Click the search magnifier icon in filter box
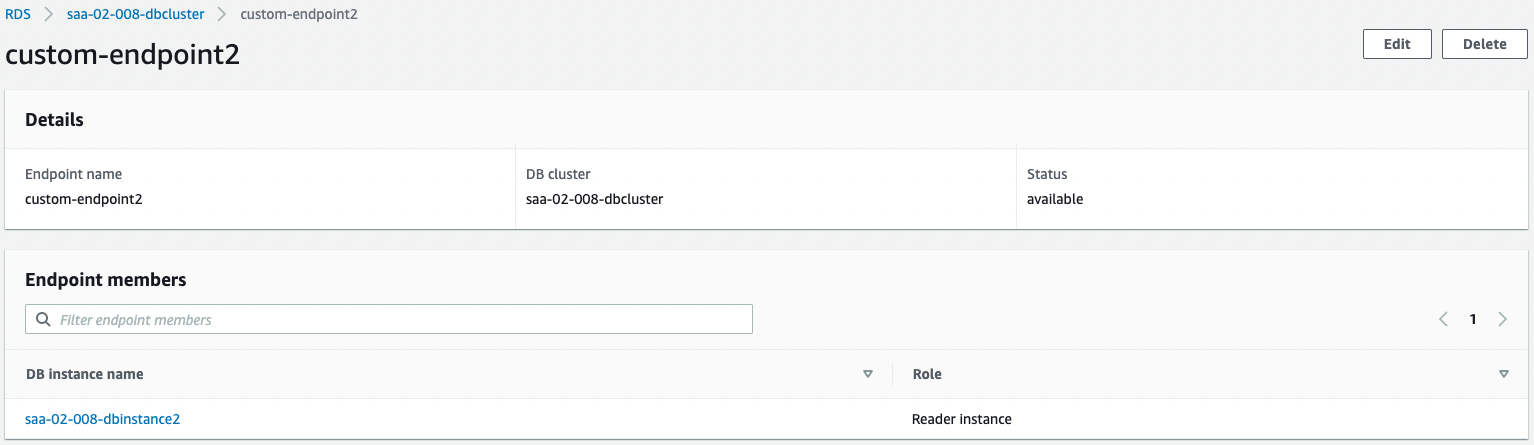Viewport: 1534px width, 445px height. coord(43,320)
